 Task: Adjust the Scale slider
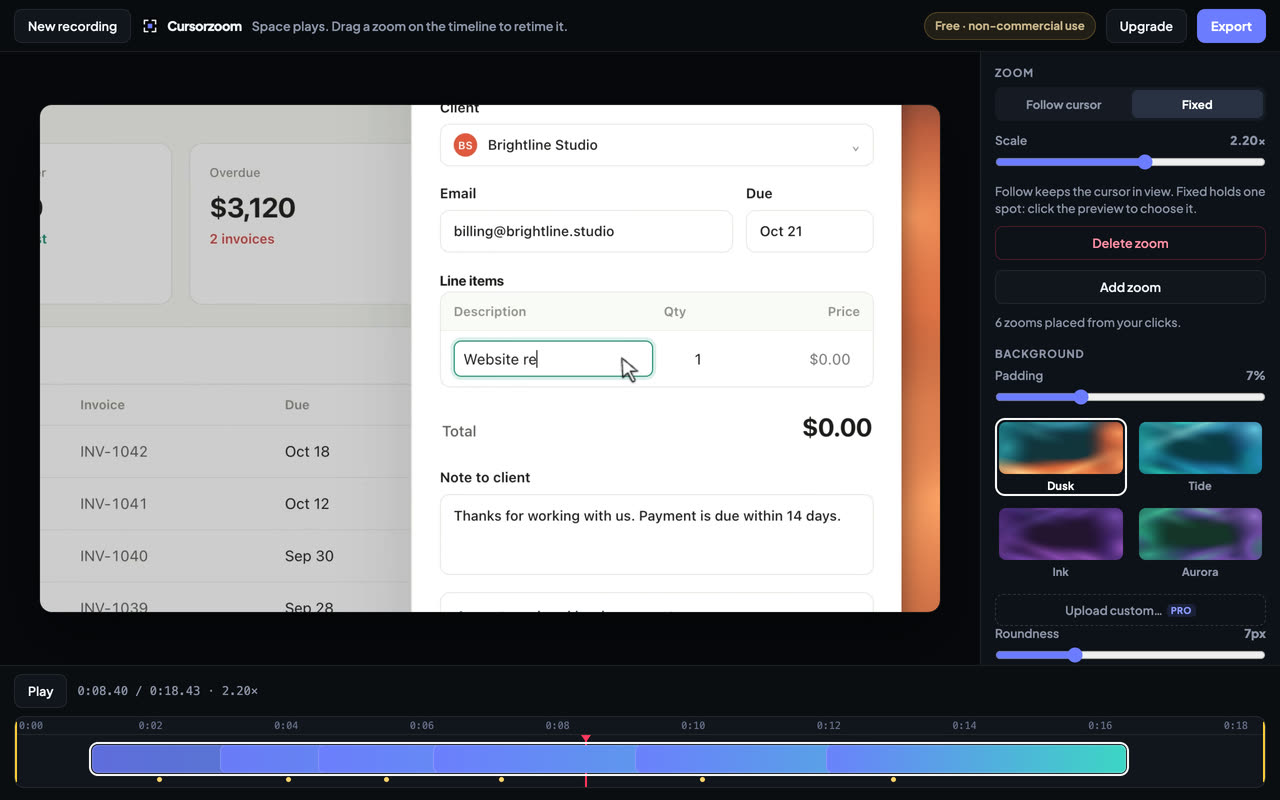coord(1130,162)
